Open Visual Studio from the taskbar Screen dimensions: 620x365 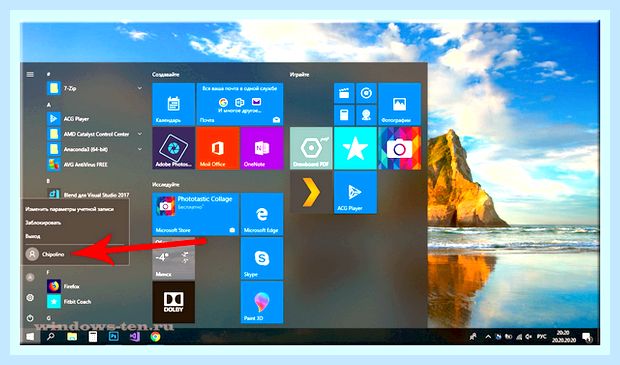(134, 337)
